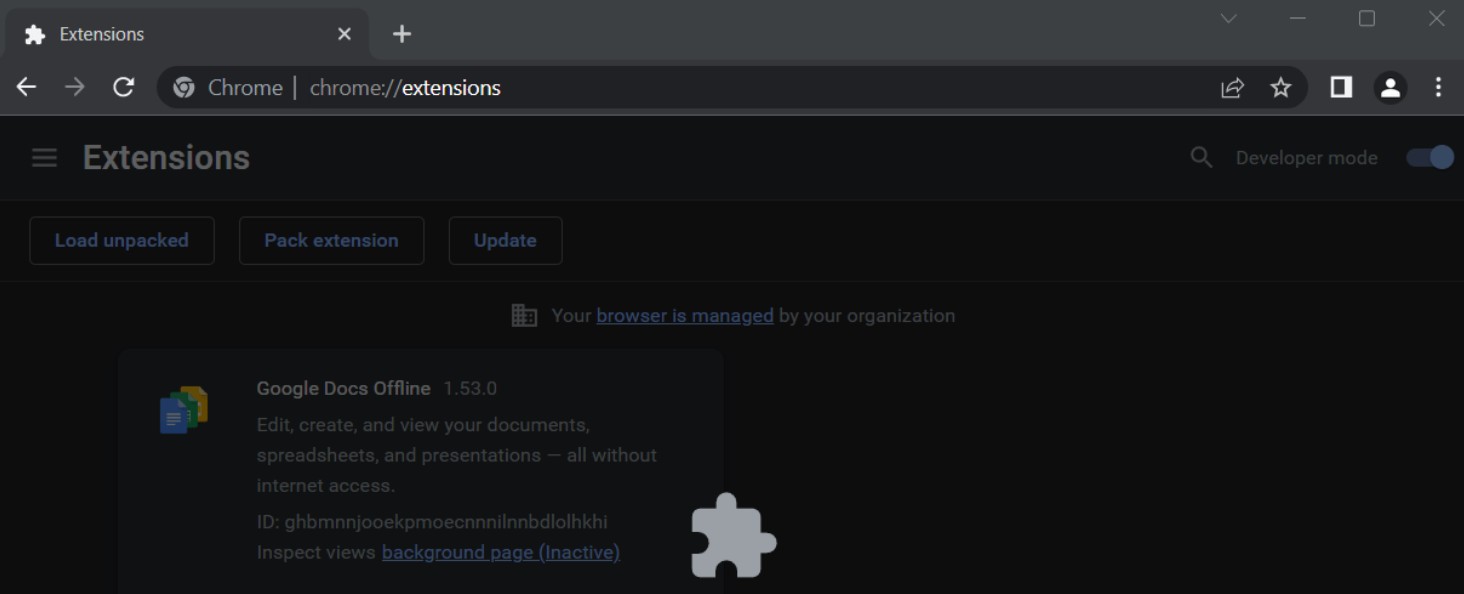Click the managed organization building icon

pos(524,316)
